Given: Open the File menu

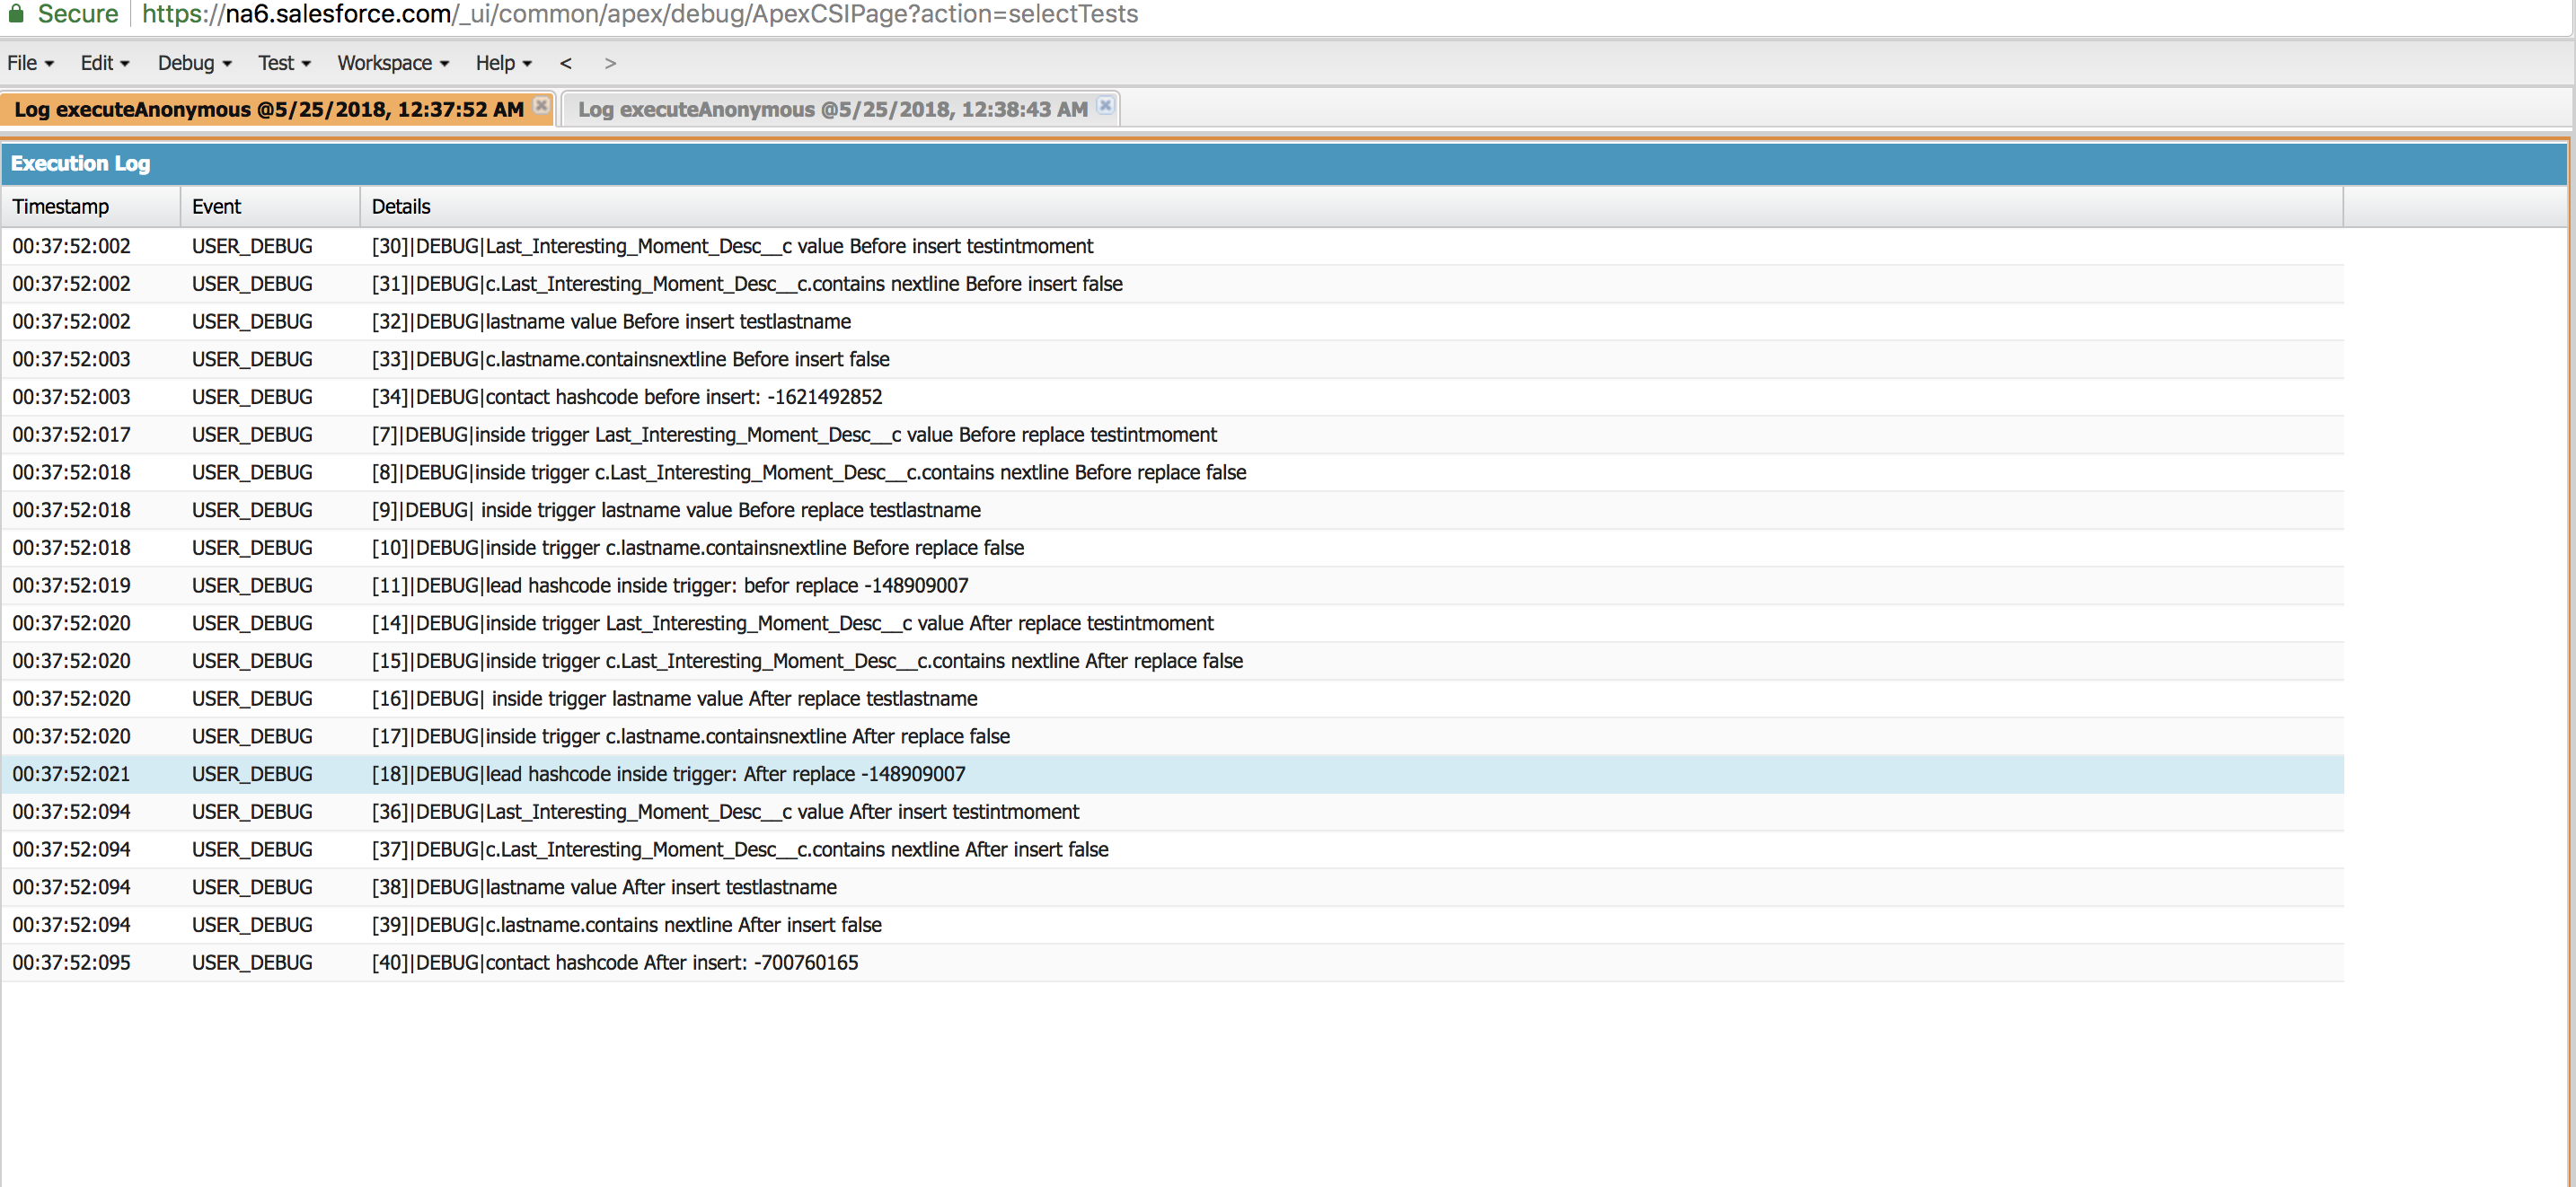Looking at the screenshot, I should point(30,63).
